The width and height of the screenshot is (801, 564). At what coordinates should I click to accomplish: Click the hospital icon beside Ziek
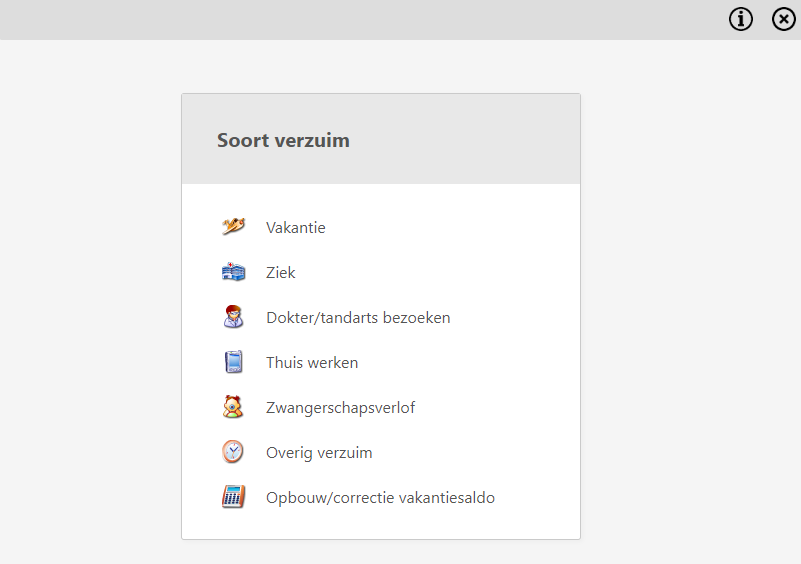233,272
